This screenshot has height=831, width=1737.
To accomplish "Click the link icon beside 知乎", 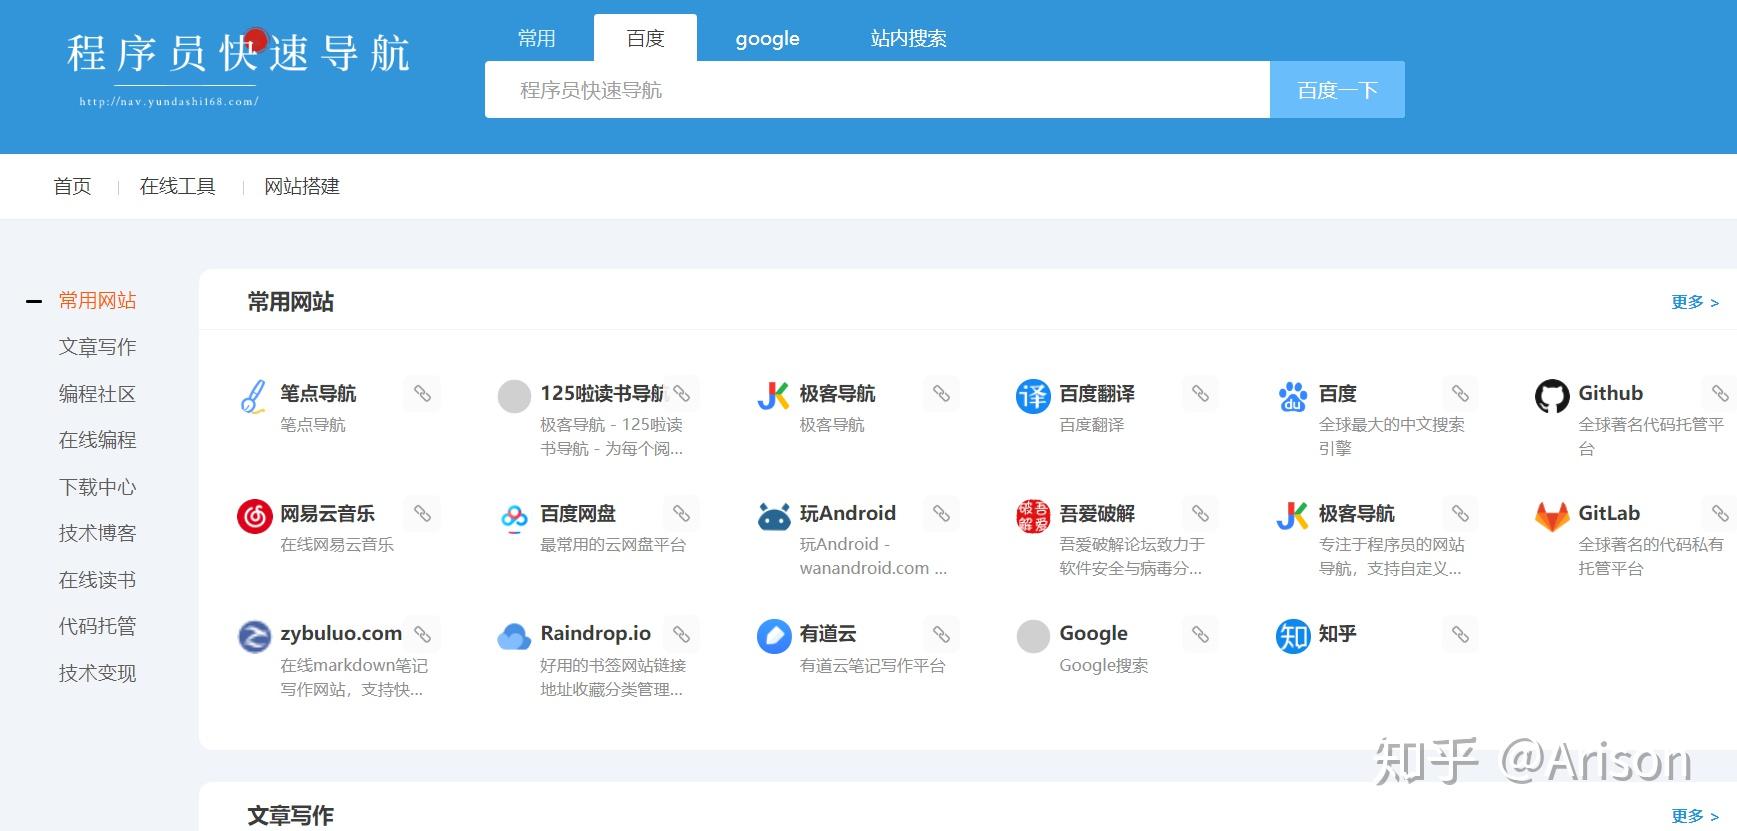I will click(x=1460, y=634).
